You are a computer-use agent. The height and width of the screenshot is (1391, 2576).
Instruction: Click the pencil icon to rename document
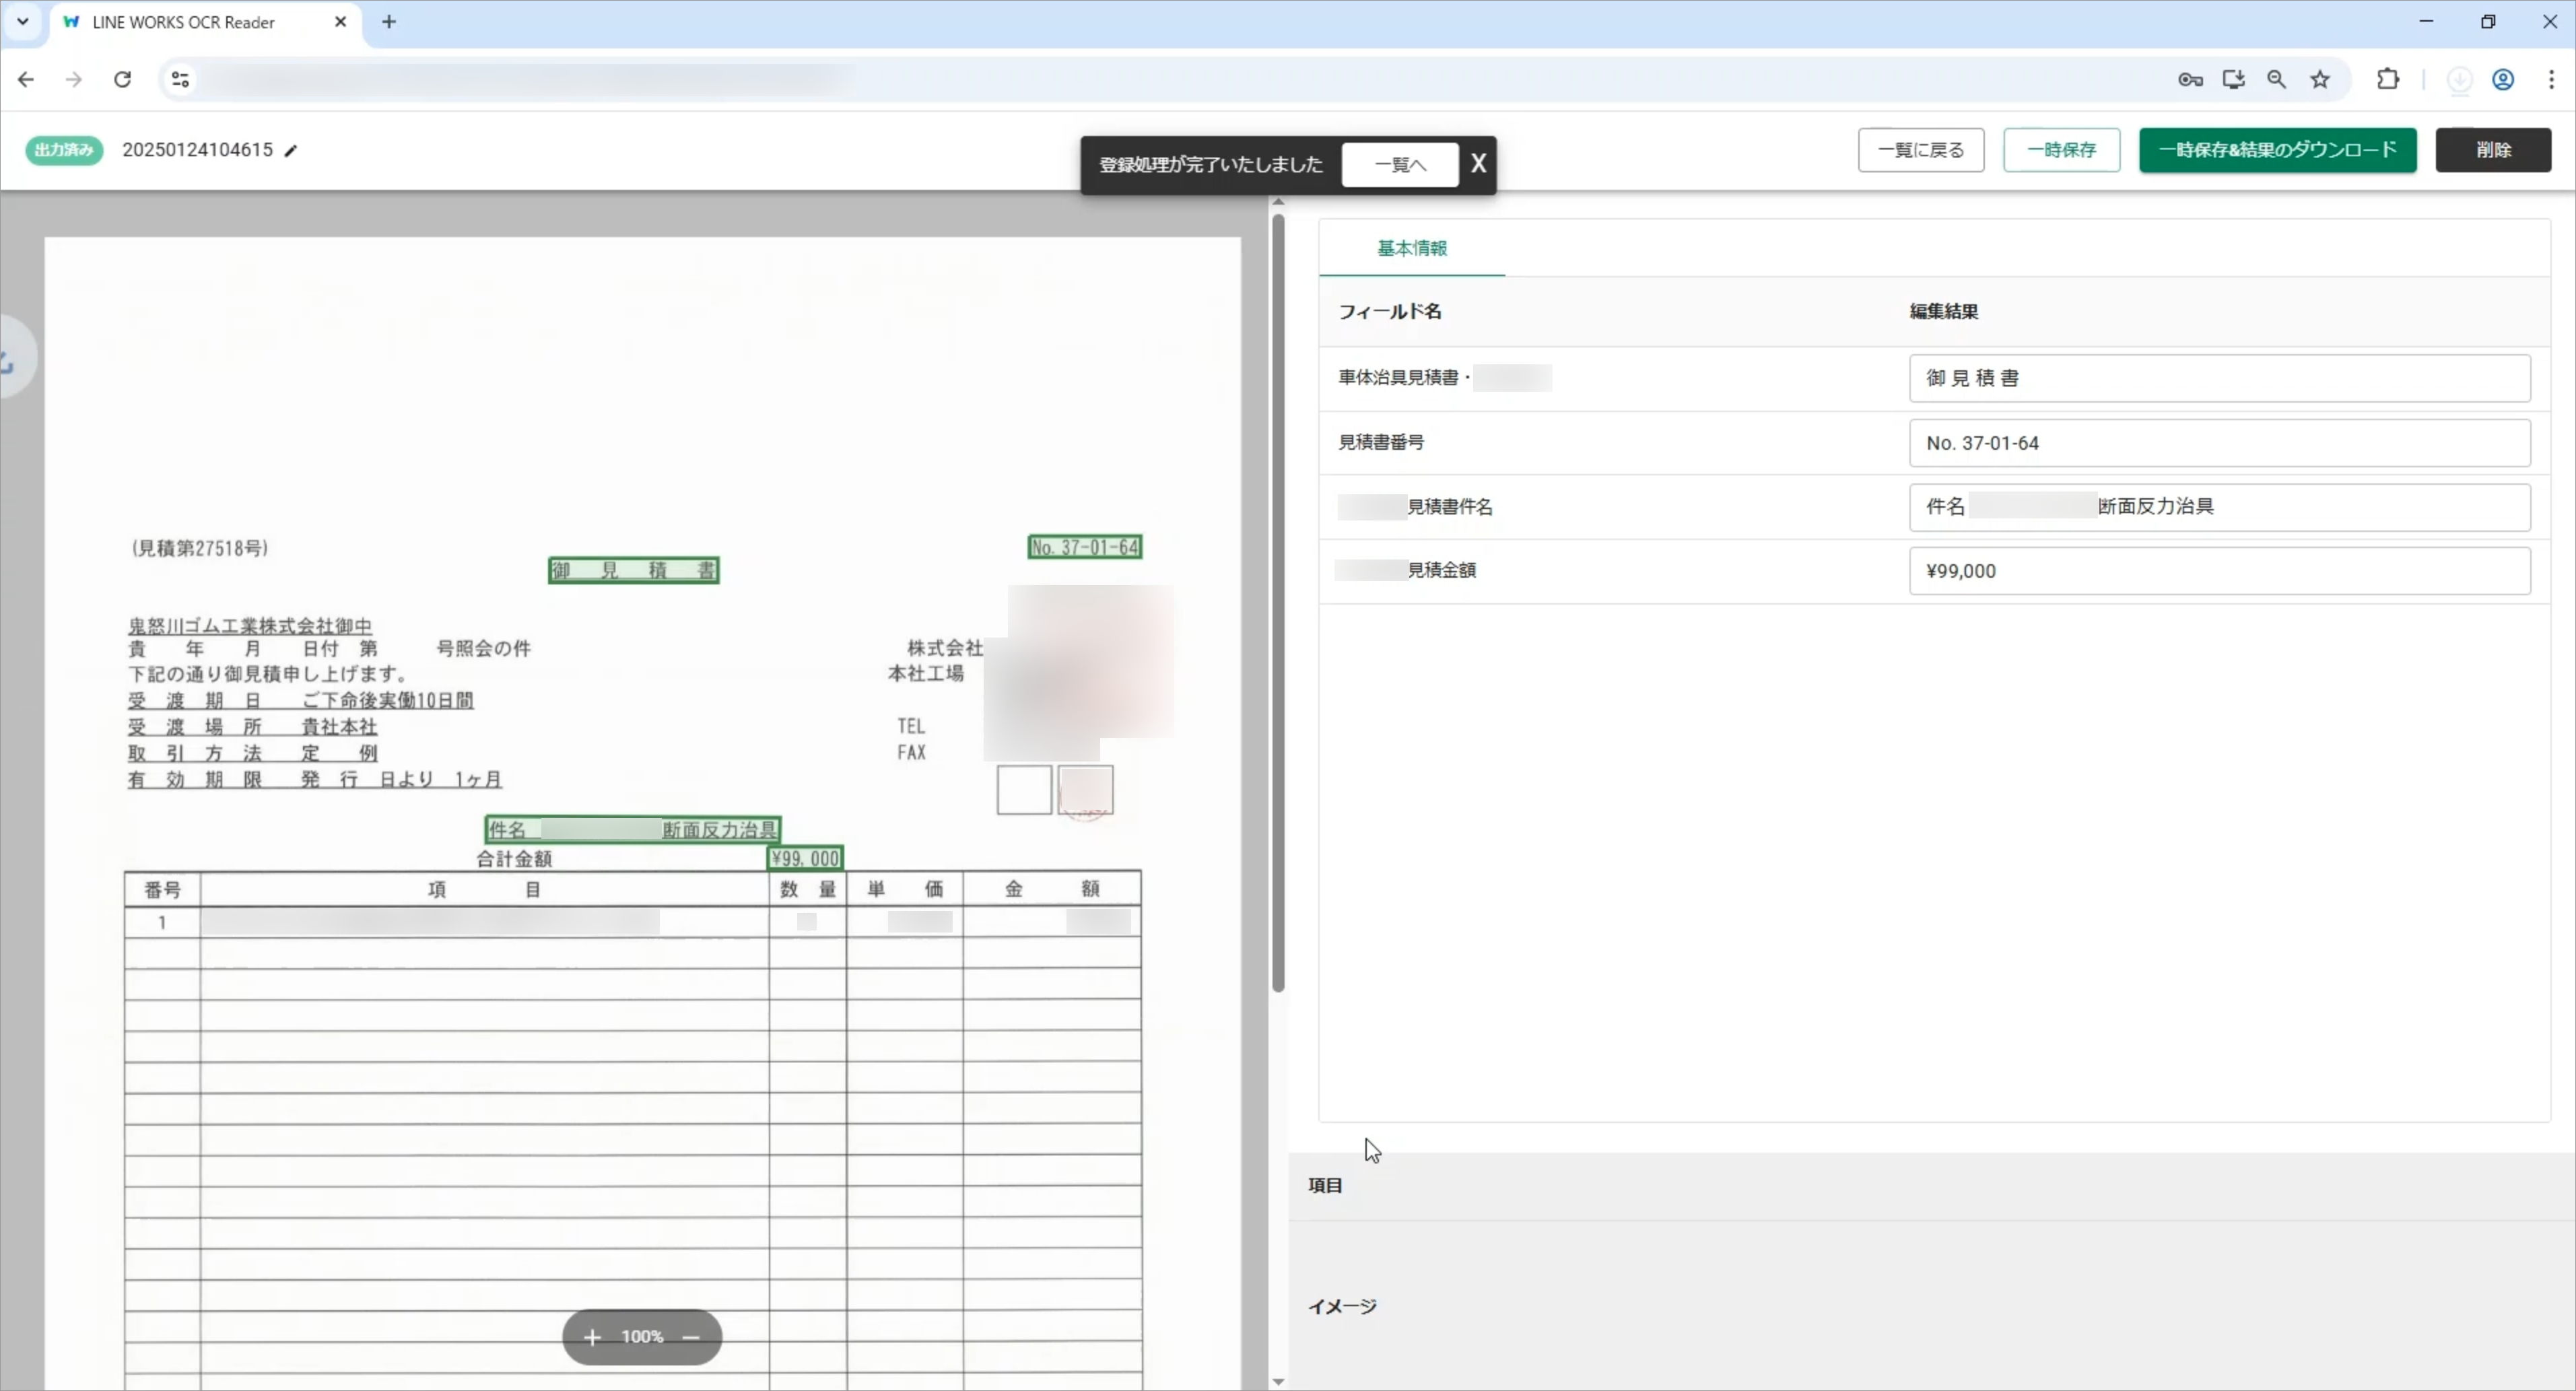(x=291, y=151)
